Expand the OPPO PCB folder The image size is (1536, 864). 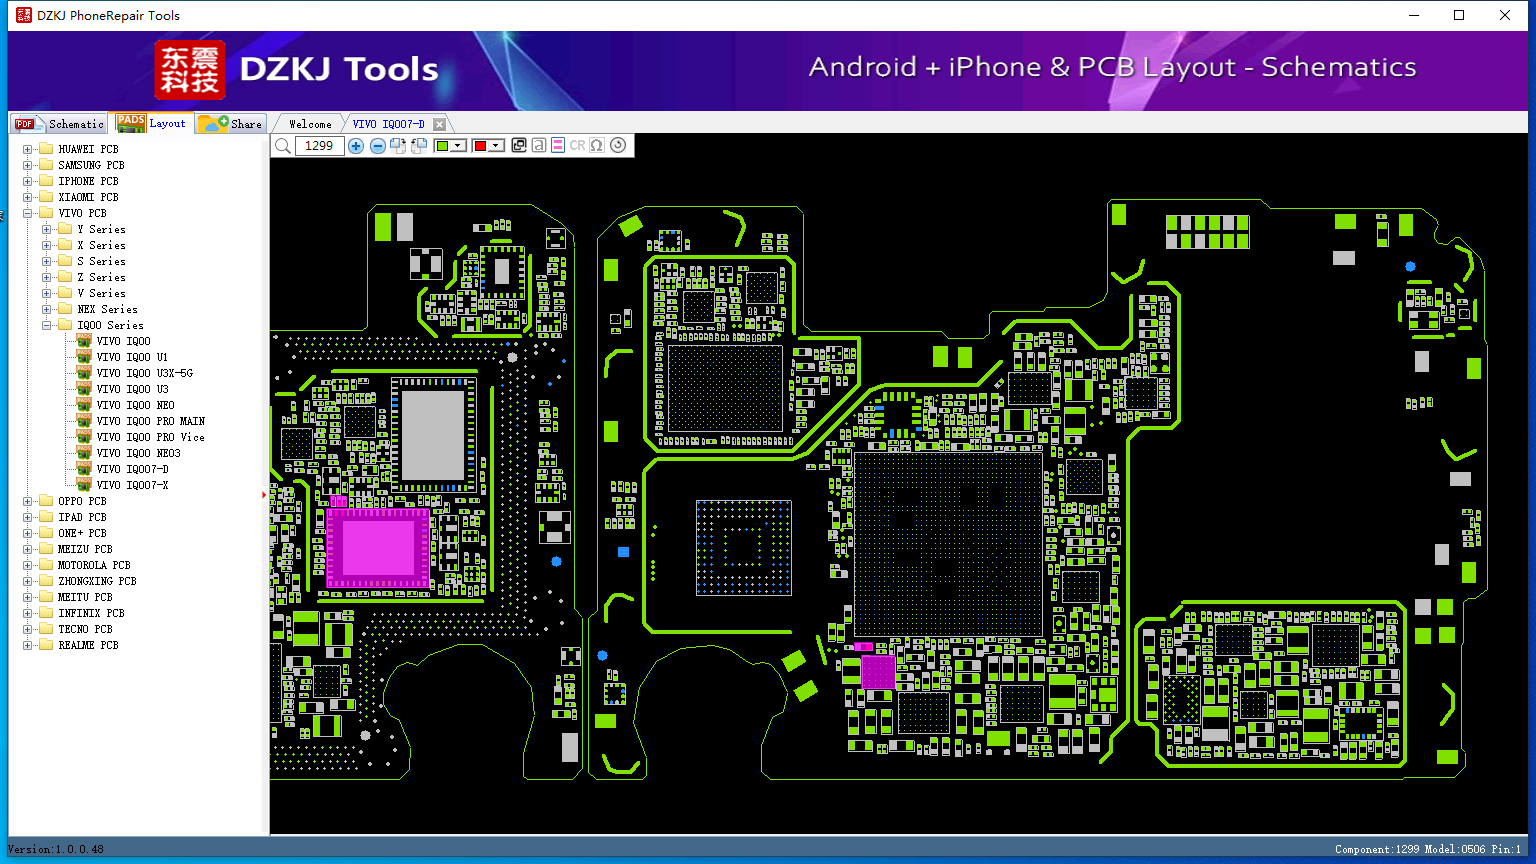tap(28, 501)
